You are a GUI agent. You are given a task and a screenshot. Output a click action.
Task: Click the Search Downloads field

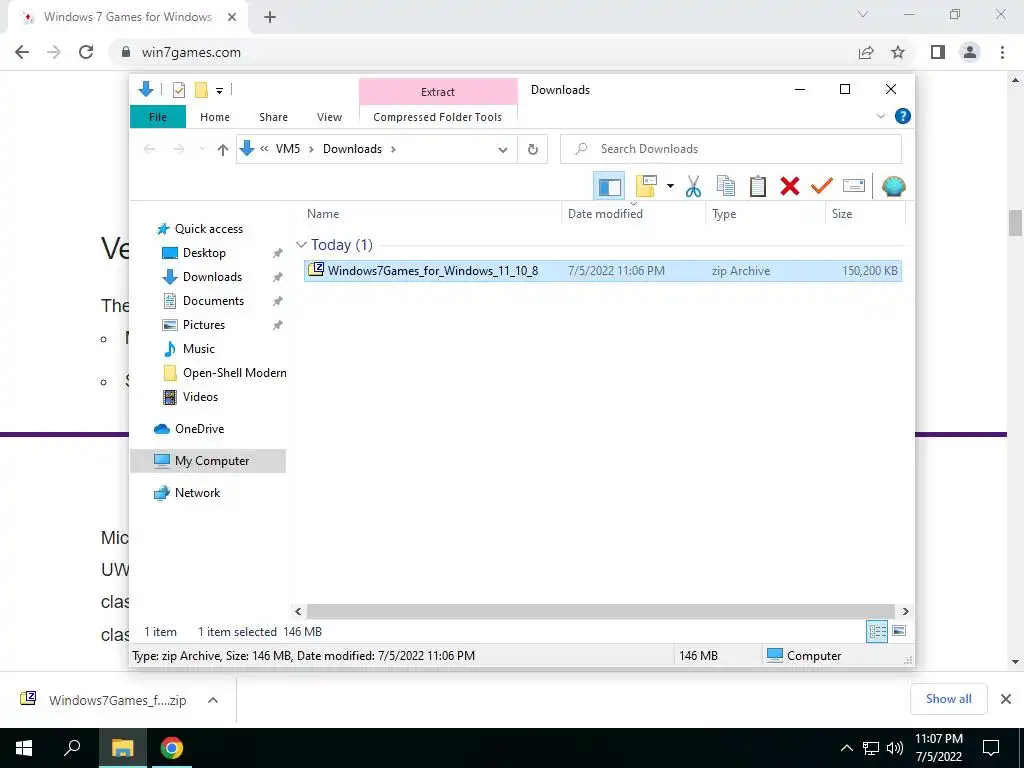(x=731, y=149)
